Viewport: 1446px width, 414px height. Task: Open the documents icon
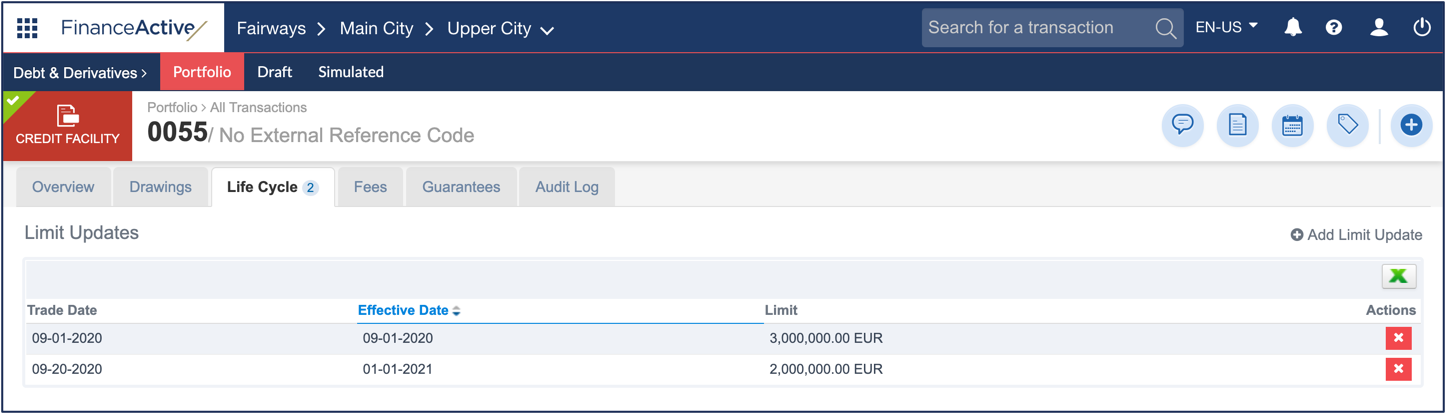[1237, 126]
